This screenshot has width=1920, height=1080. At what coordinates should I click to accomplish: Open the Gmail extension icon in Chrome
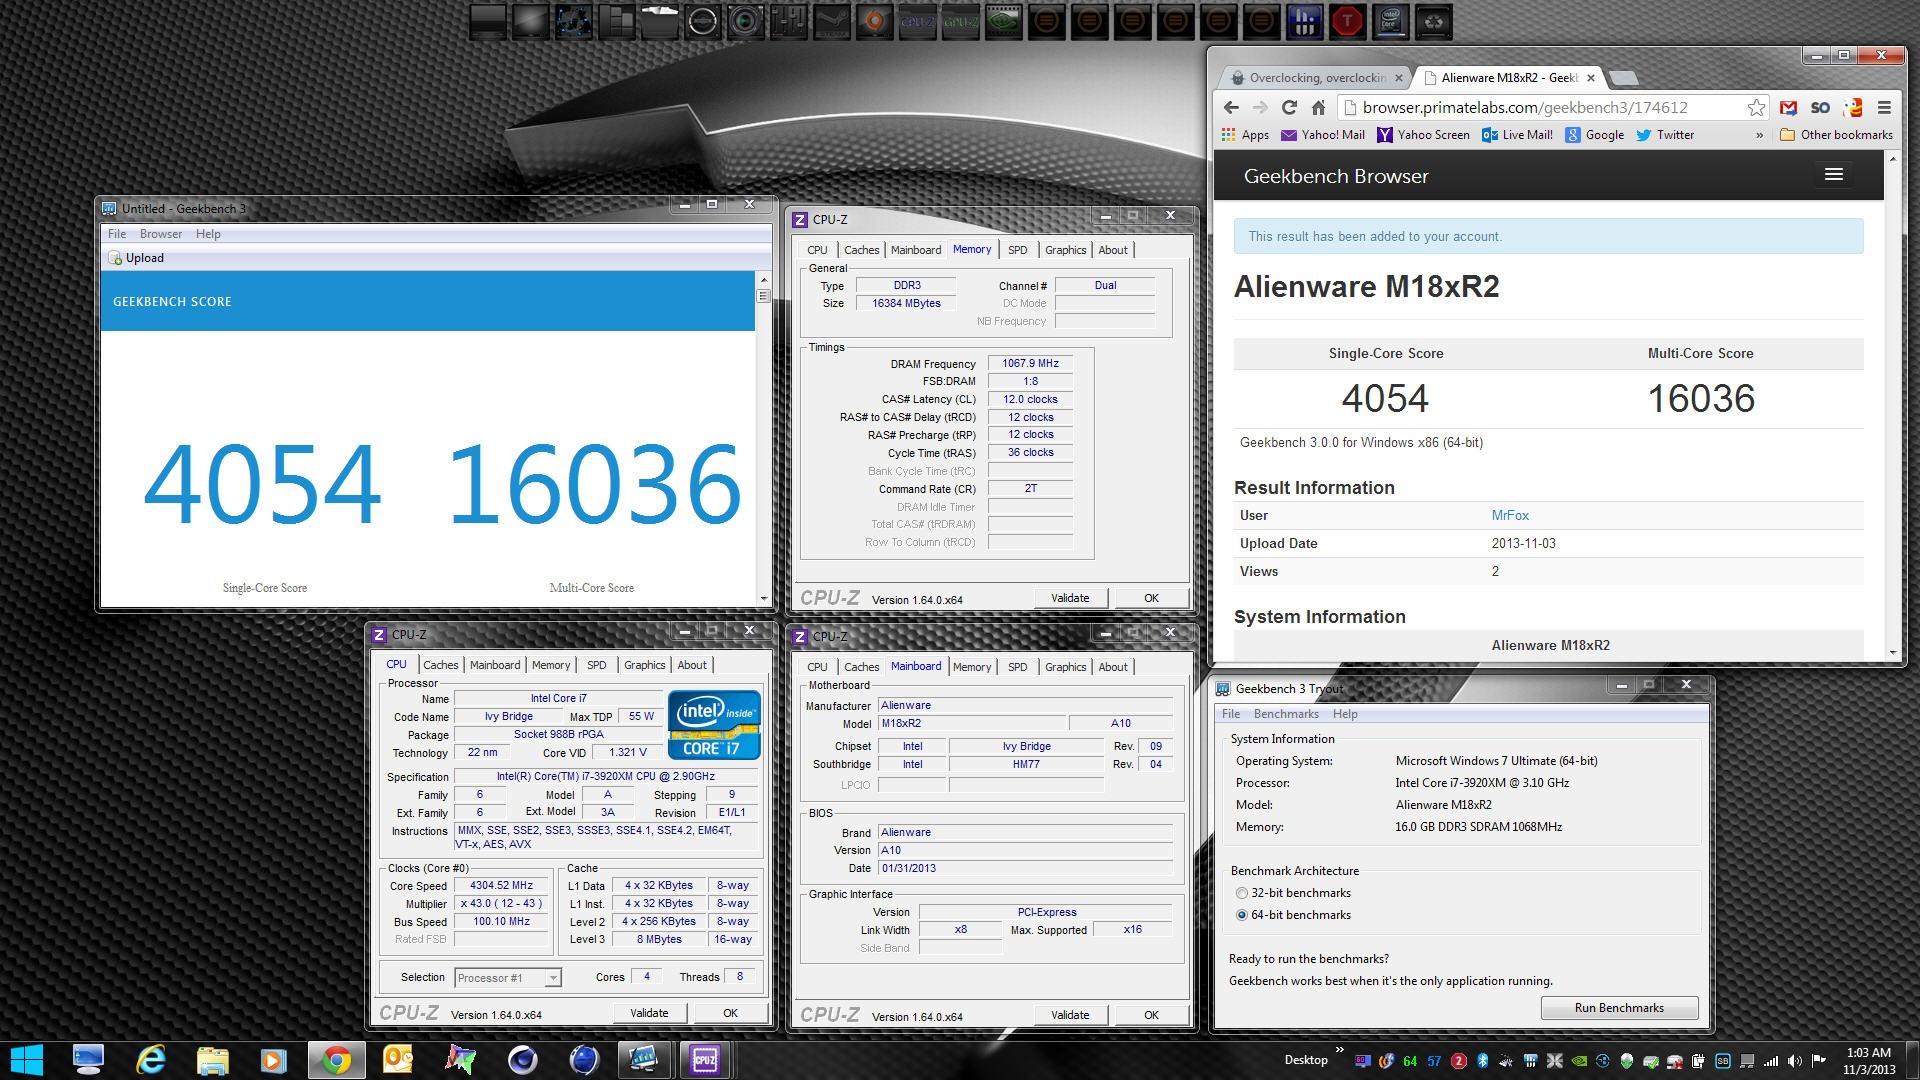coord(1789,107)
